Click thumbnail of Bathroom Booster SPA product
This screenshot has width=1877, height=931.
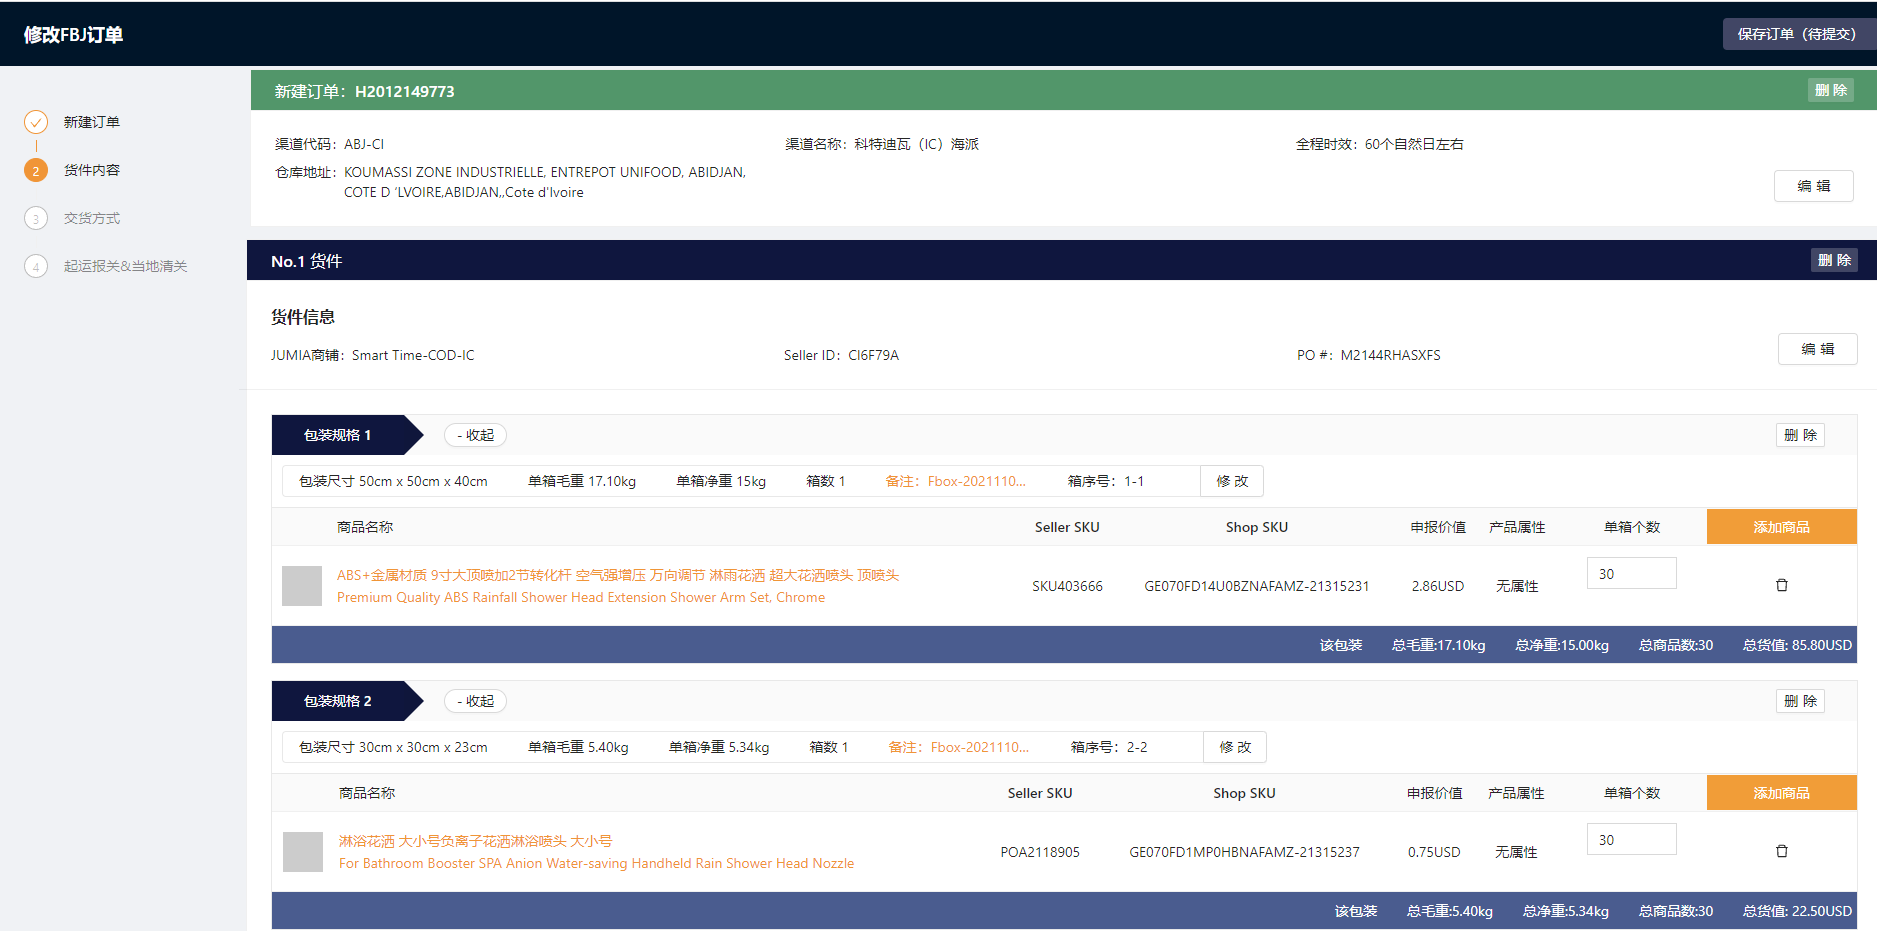pyautogui.click(x=303, y=852)
